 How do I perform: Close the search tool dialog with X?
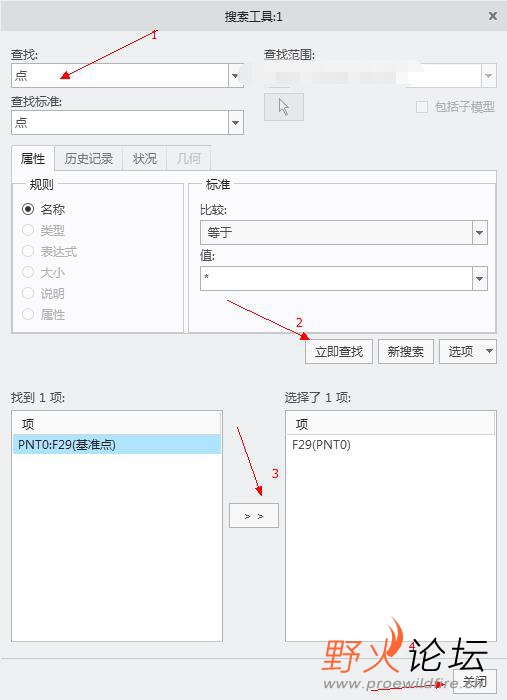click(493, 17)
